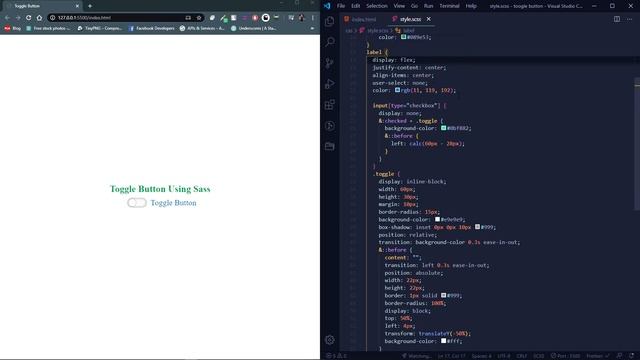Click the VS Code logo icon
The height and width of the screenshot is (360, 640).
(327, 6)
